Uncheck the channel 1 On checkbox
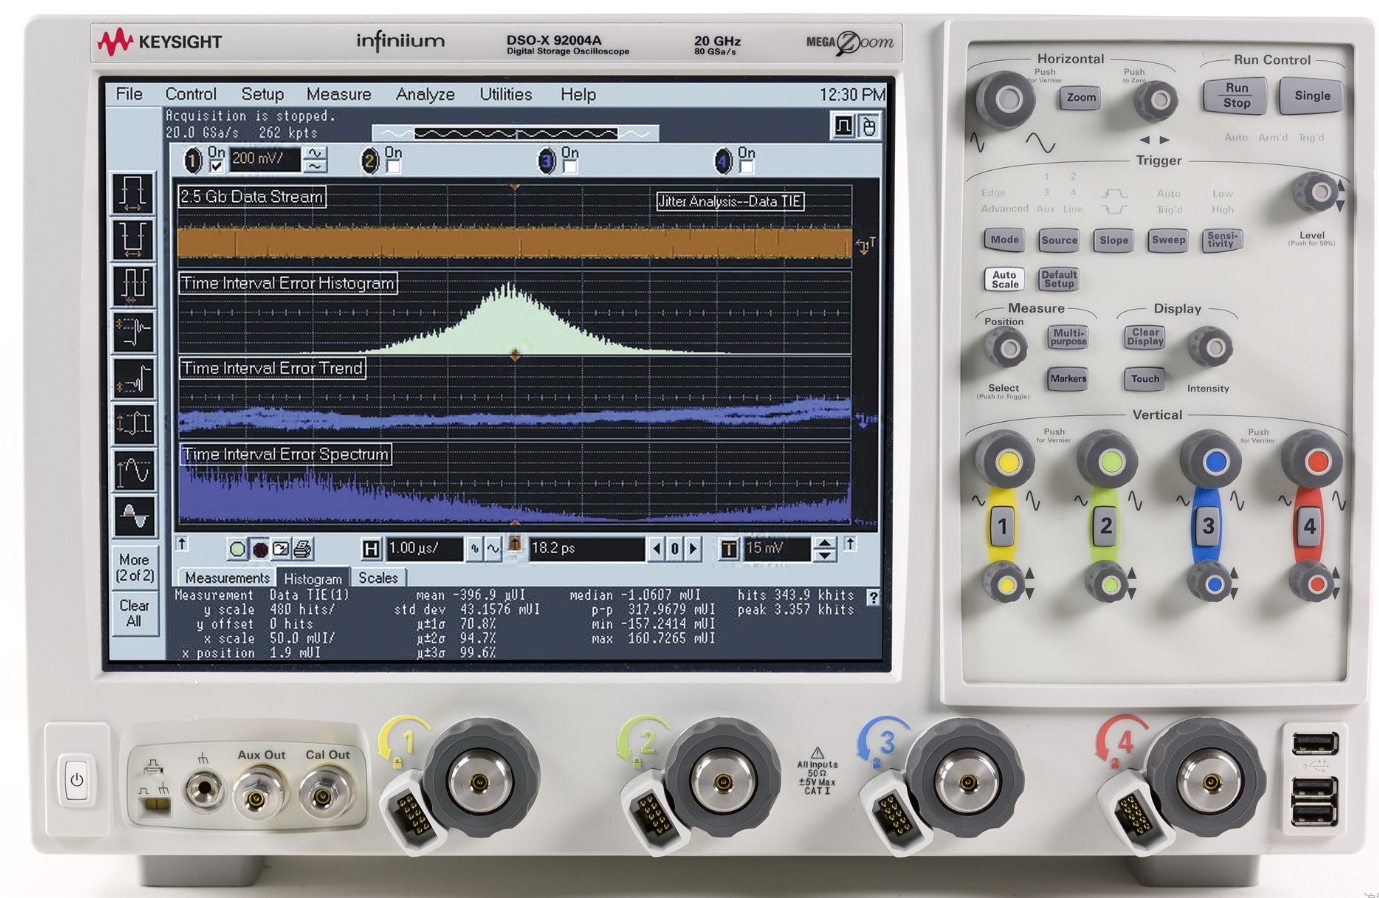This screenshot has width=1379, height=898. click(216, 166)
